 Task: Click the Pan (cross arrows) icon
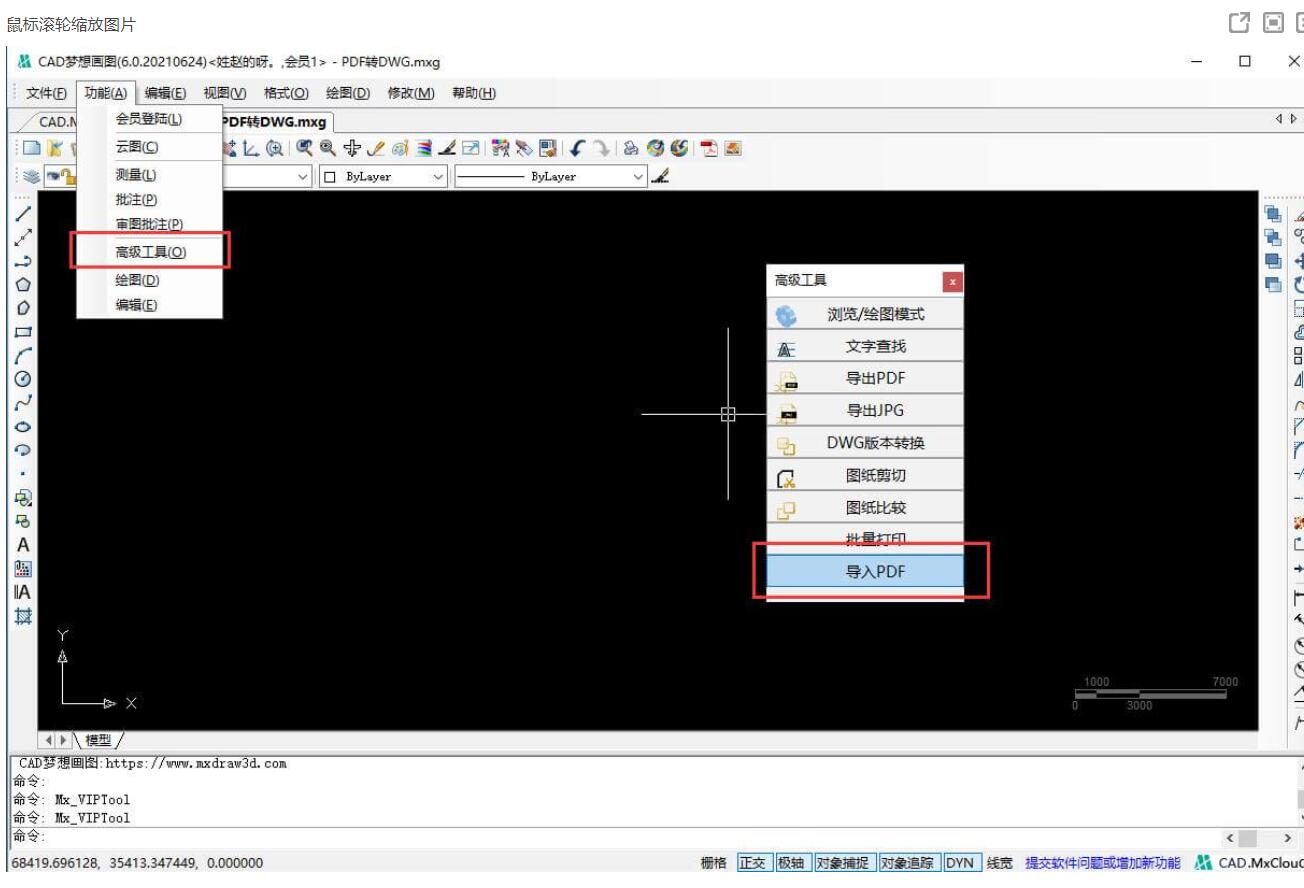[x=350, y=149]
